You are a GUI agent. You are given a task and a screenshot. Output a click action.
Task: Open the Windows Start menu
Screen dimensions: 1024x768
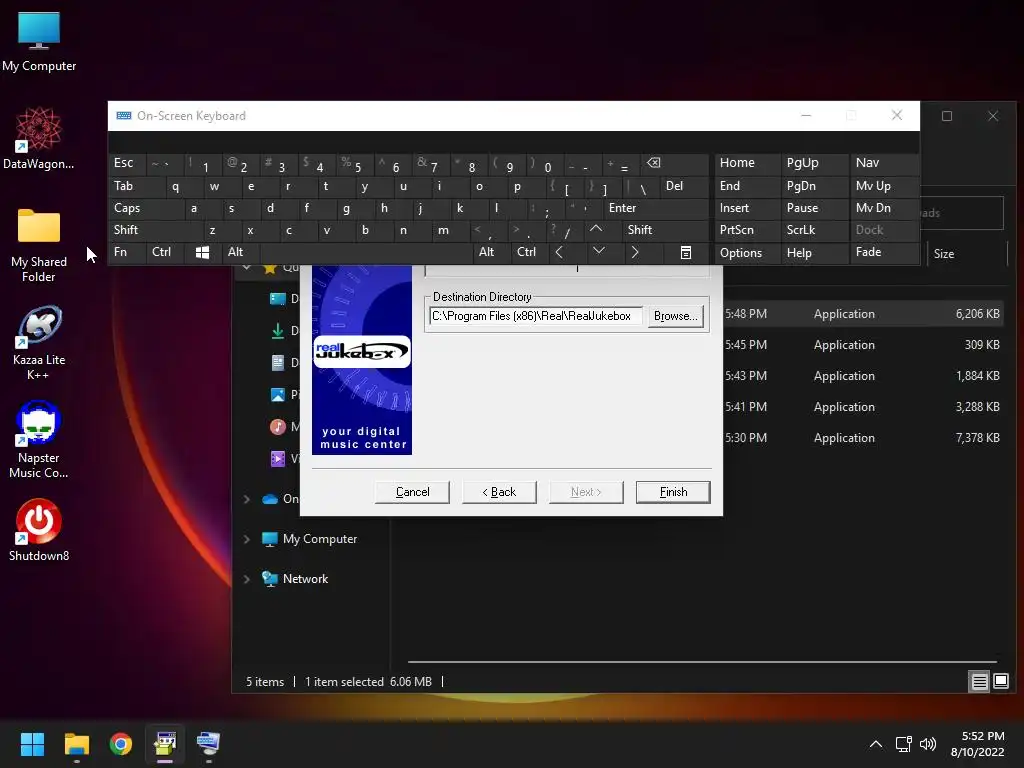coord(32,743)
